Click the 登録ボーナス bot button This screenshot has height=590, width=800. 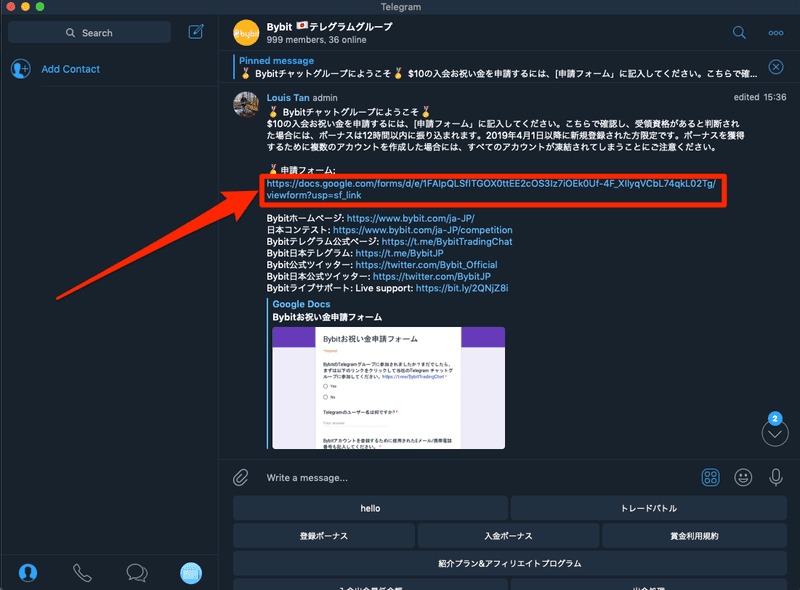(x=324, y=536)
